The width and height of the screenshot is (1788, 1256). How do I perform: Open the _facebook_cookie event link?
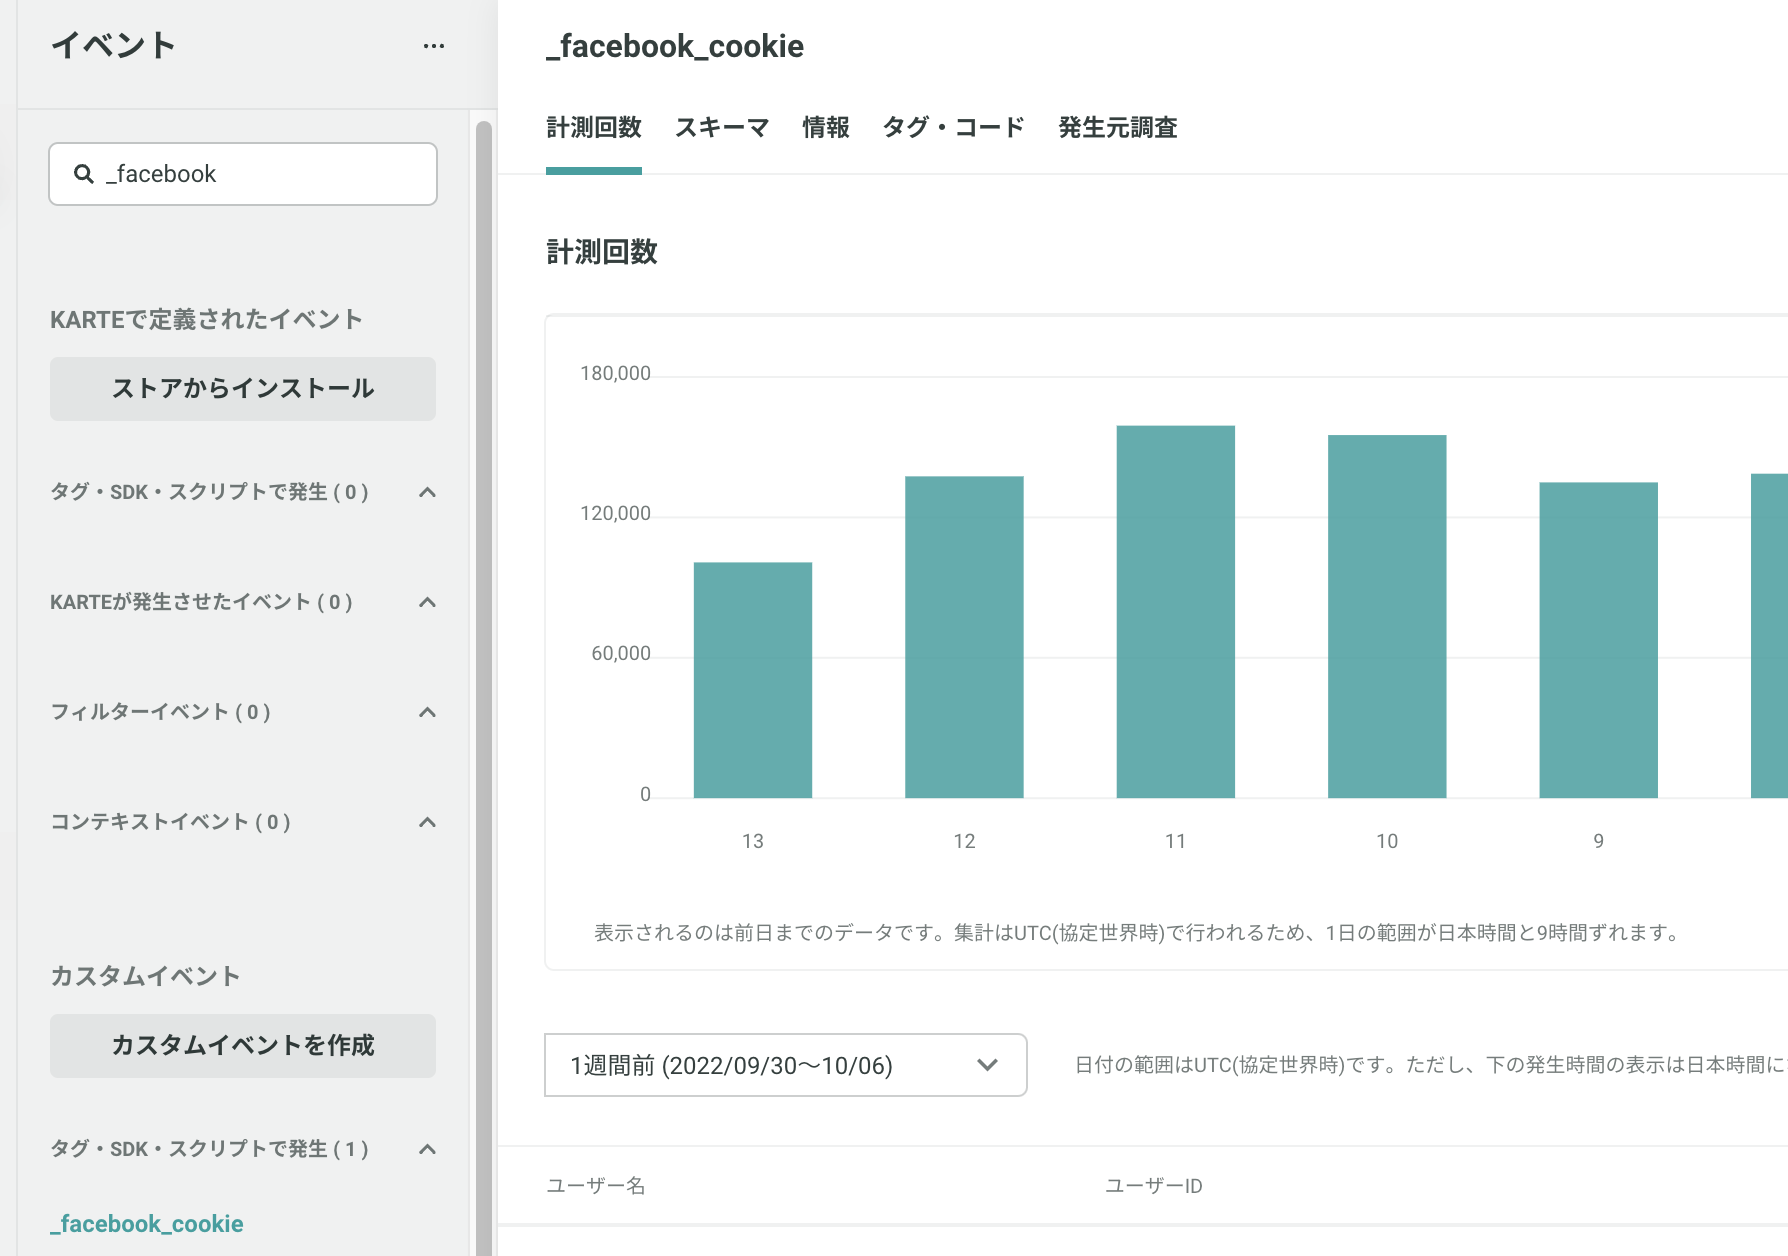tap(147, 1224)
